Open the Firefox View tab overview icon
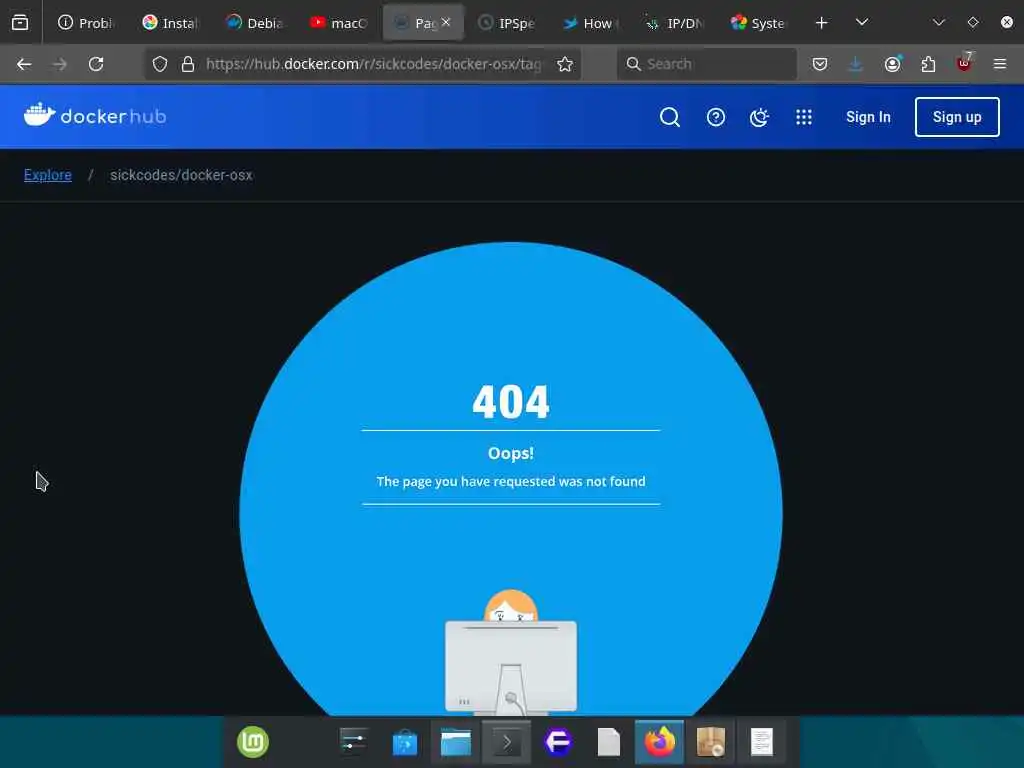The height and width of the screenshot is (768, 1024). pyautogui.click(x=20, y=23)
